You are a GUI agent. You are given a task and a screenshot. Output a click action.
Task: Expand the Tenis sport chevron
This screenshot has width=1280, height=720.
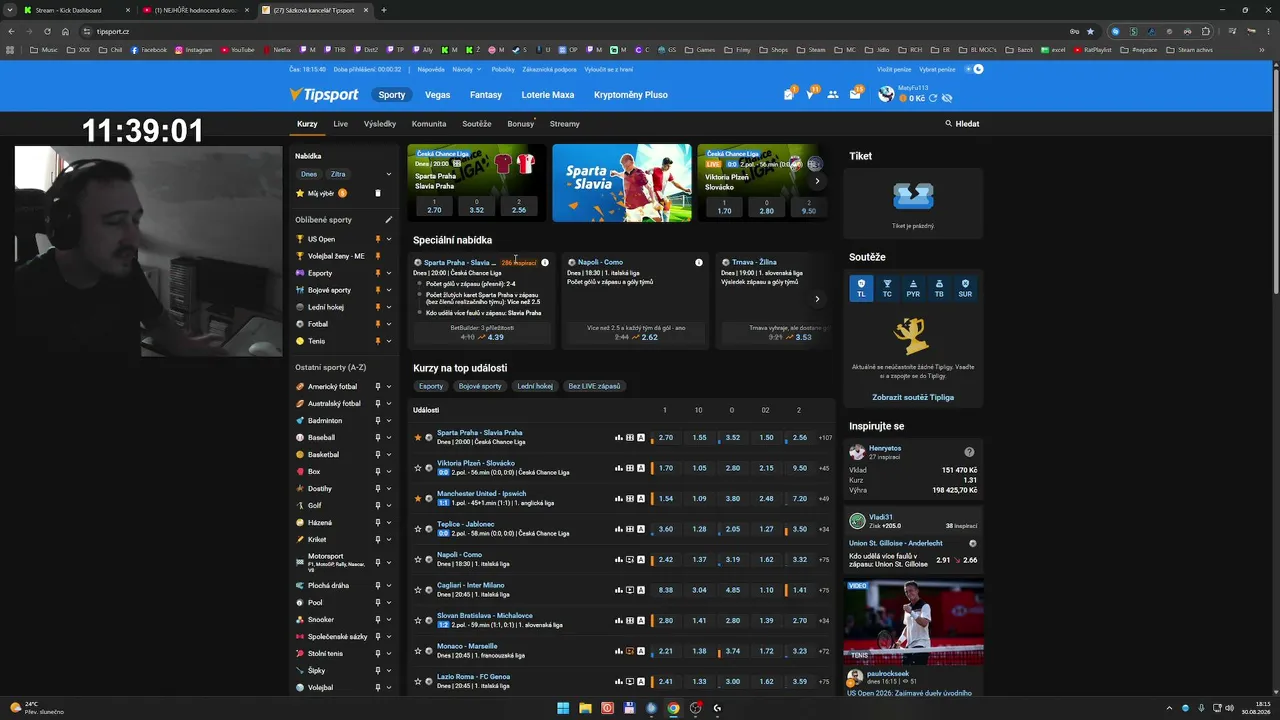point(389,341)
